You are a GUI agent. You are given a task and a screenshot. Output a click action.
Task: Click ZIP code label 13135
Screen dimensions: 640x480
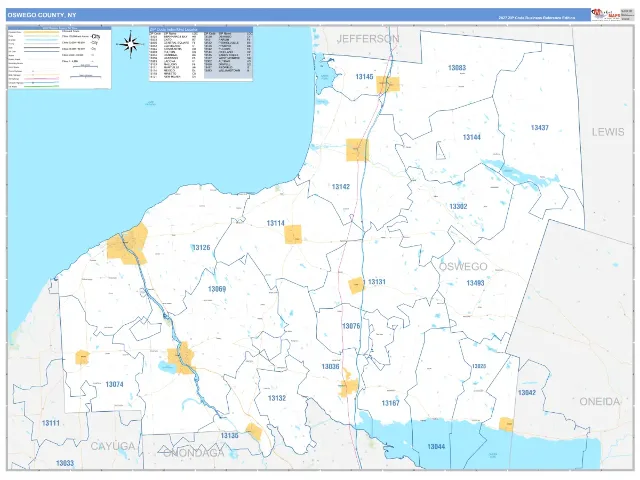229,436
